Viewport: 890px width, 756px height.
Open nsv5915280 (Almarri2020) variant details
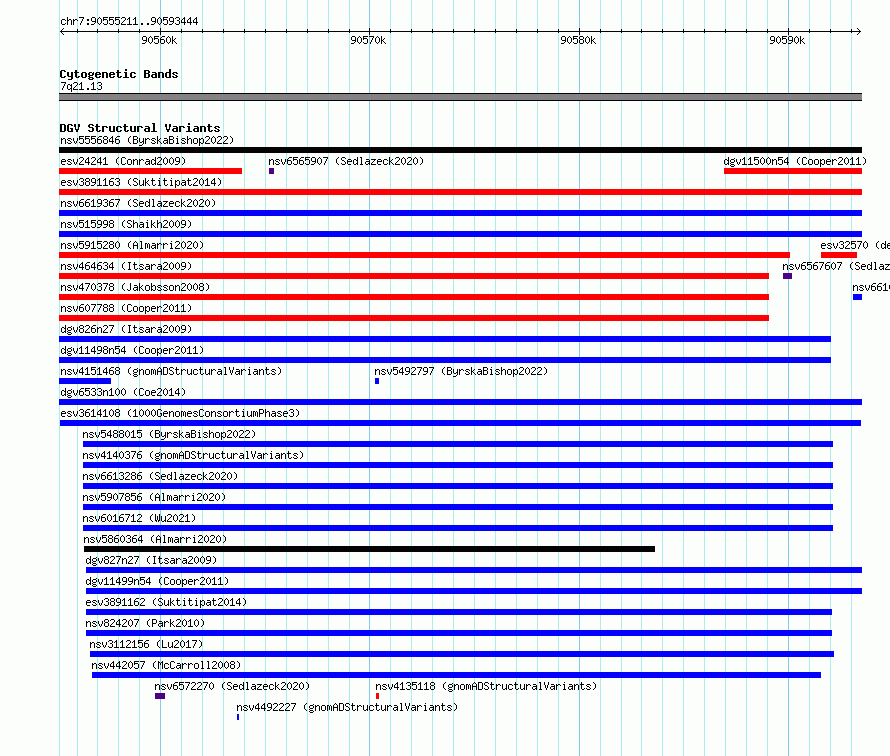[x=132, y=245]
